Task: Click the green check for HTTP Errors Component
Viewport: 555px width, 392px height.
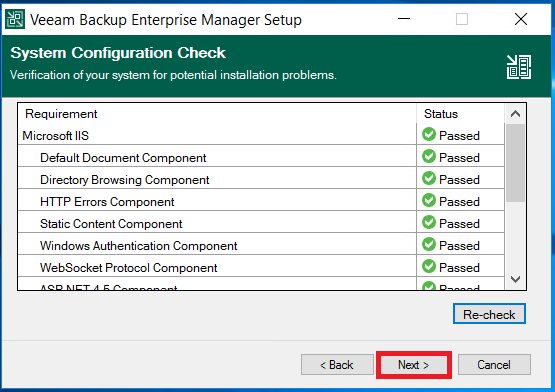Action: [x=429, y=200]
